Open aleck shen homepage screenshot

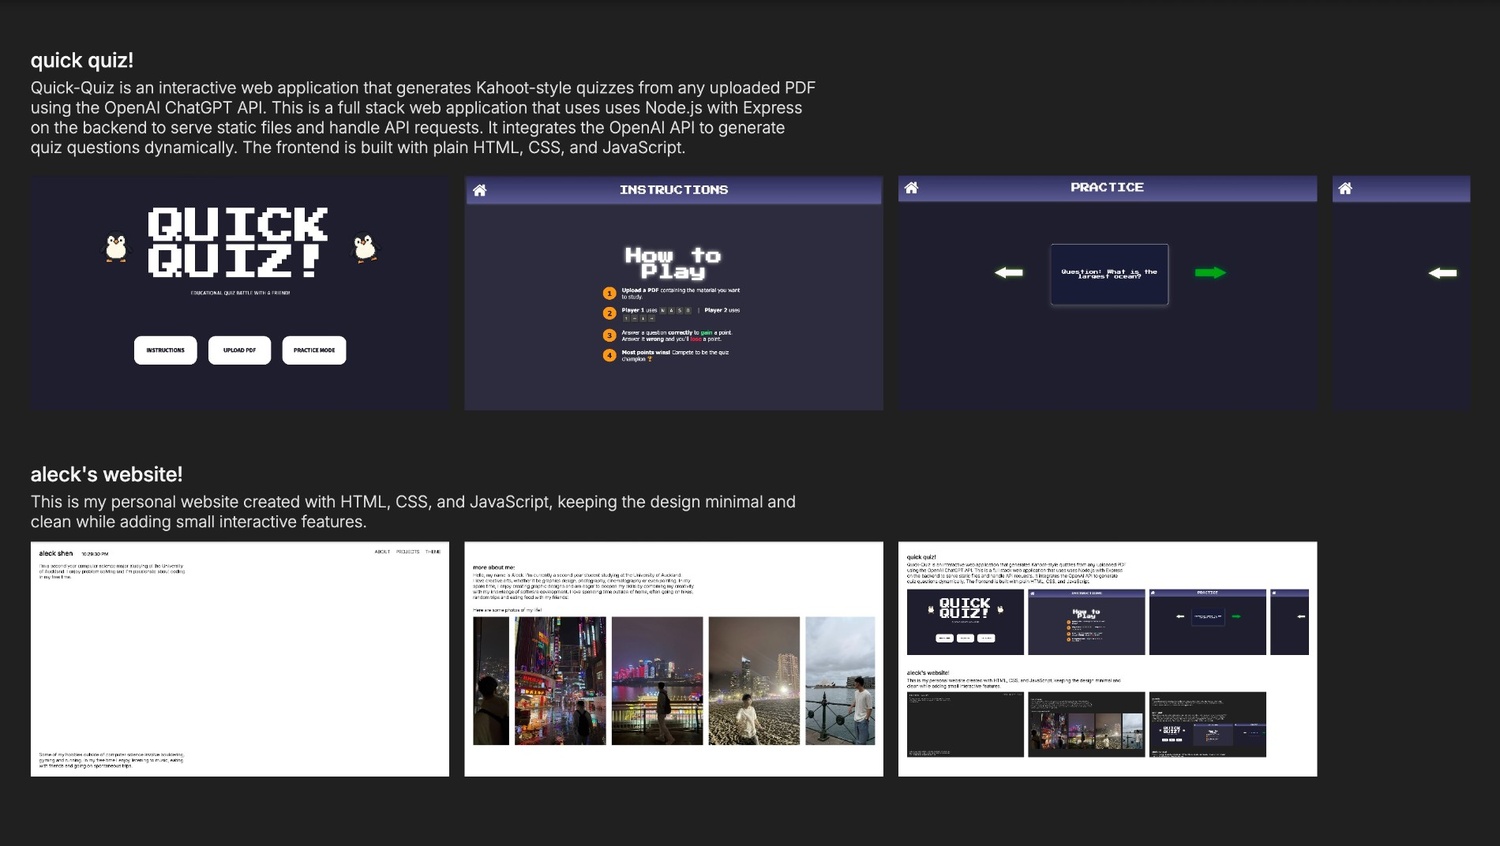coord(240,659)
